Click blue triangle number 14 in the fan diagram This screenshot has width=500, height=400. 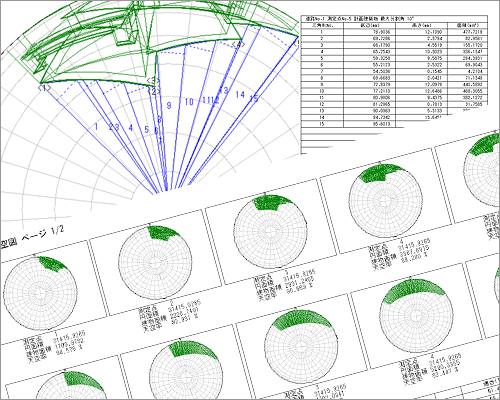240,95
